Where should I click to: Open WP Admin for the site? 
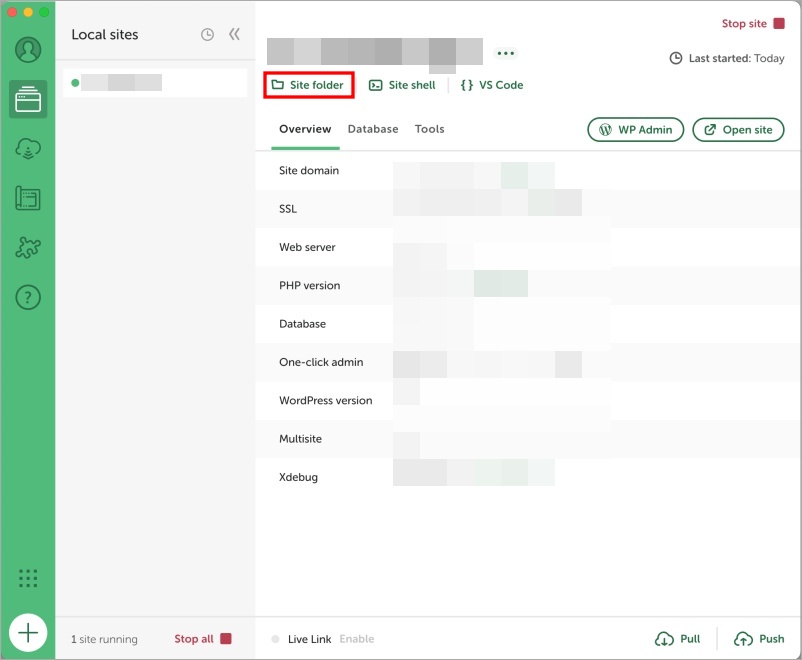point(635,129)
